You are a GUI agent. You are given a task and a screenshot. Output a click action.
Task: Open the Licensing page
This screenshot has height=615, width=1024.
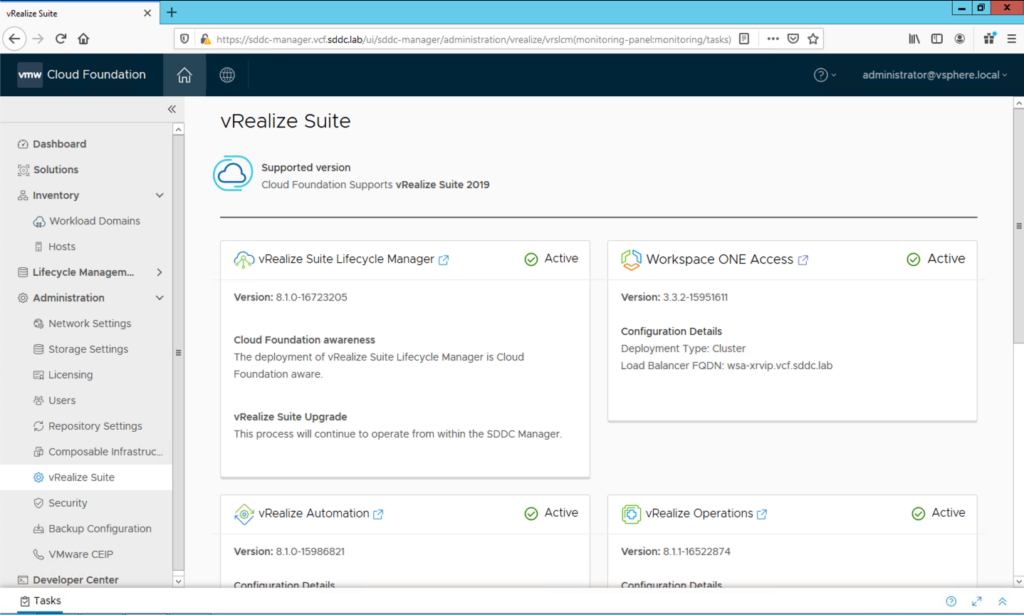click(x=70, y=374)
